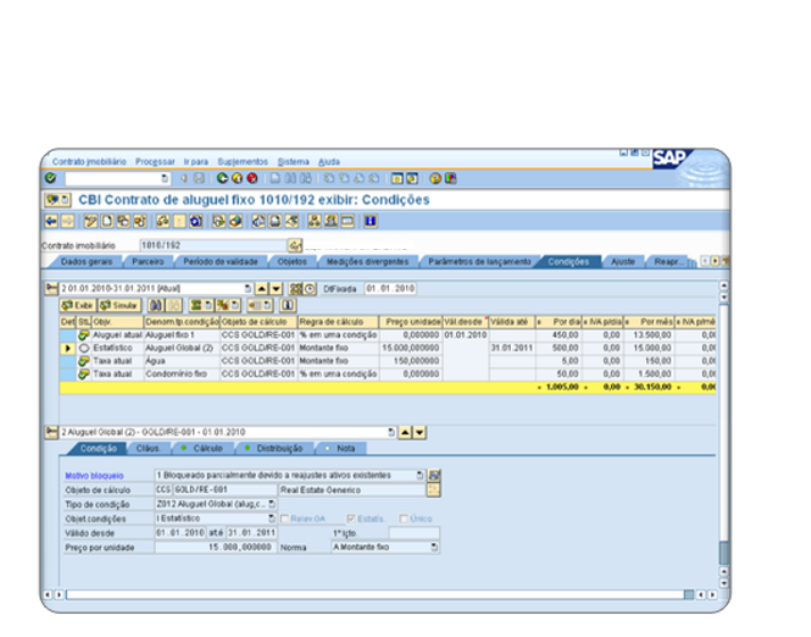Click the status icon of Condomínio fixo row
811x637 pixels.
tap(84, 374)
